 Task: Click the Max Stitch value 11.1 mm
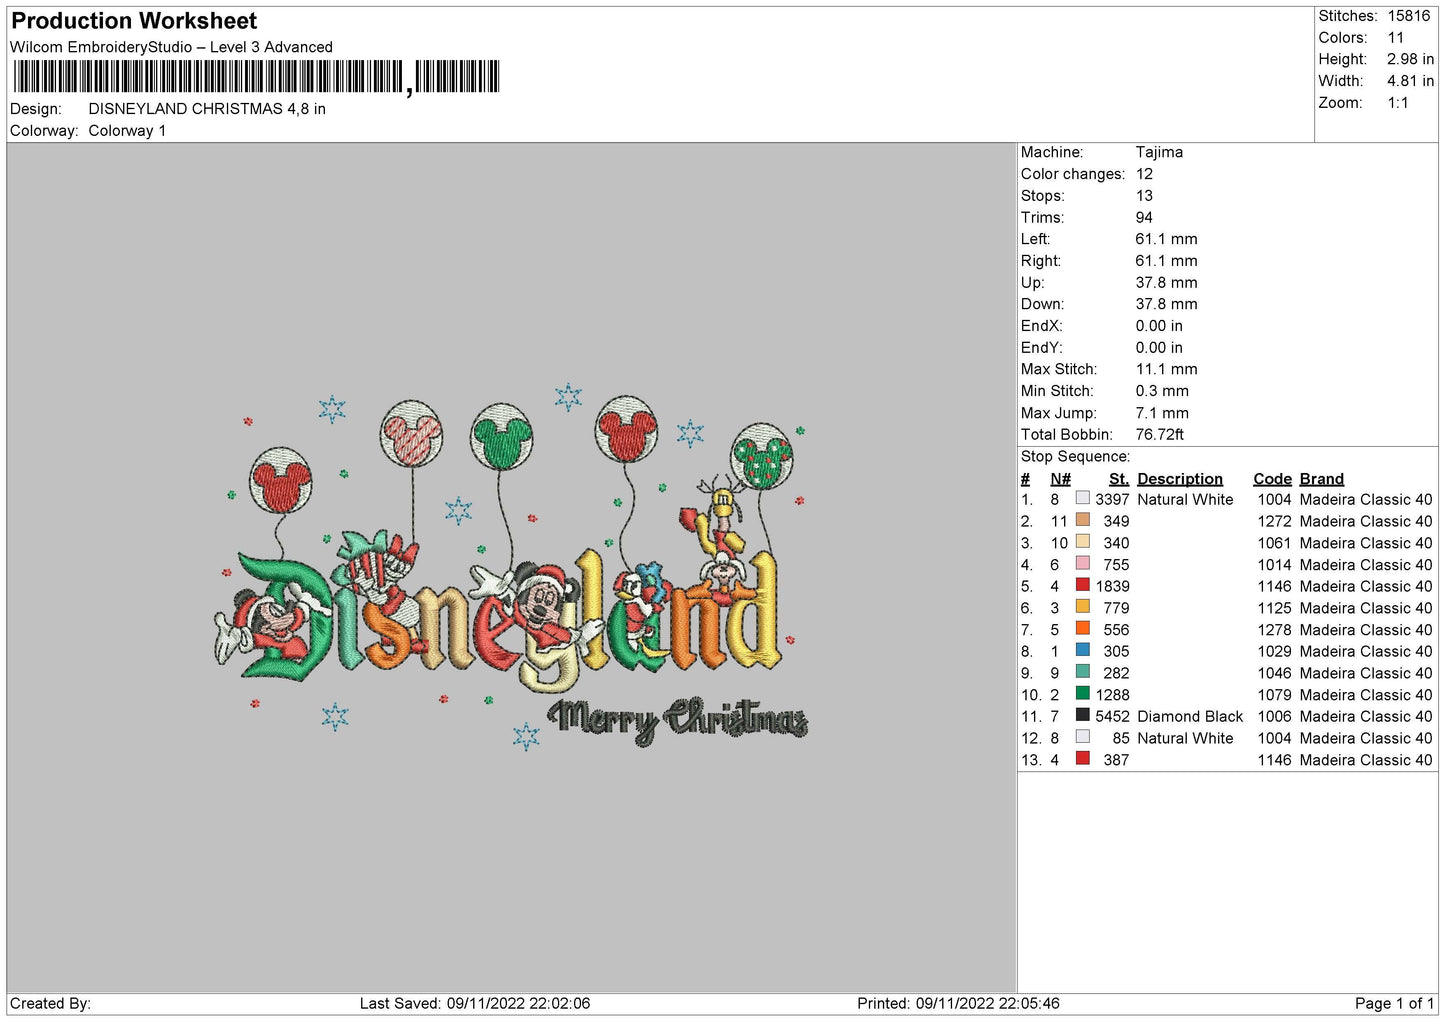pos(1166,369)
